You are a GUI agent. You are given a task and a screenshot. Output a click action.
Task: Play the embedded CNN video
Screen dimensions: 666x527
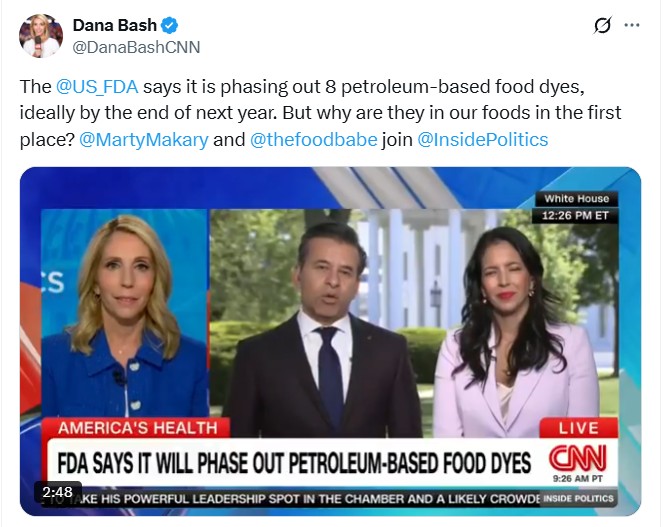(330, 341)
